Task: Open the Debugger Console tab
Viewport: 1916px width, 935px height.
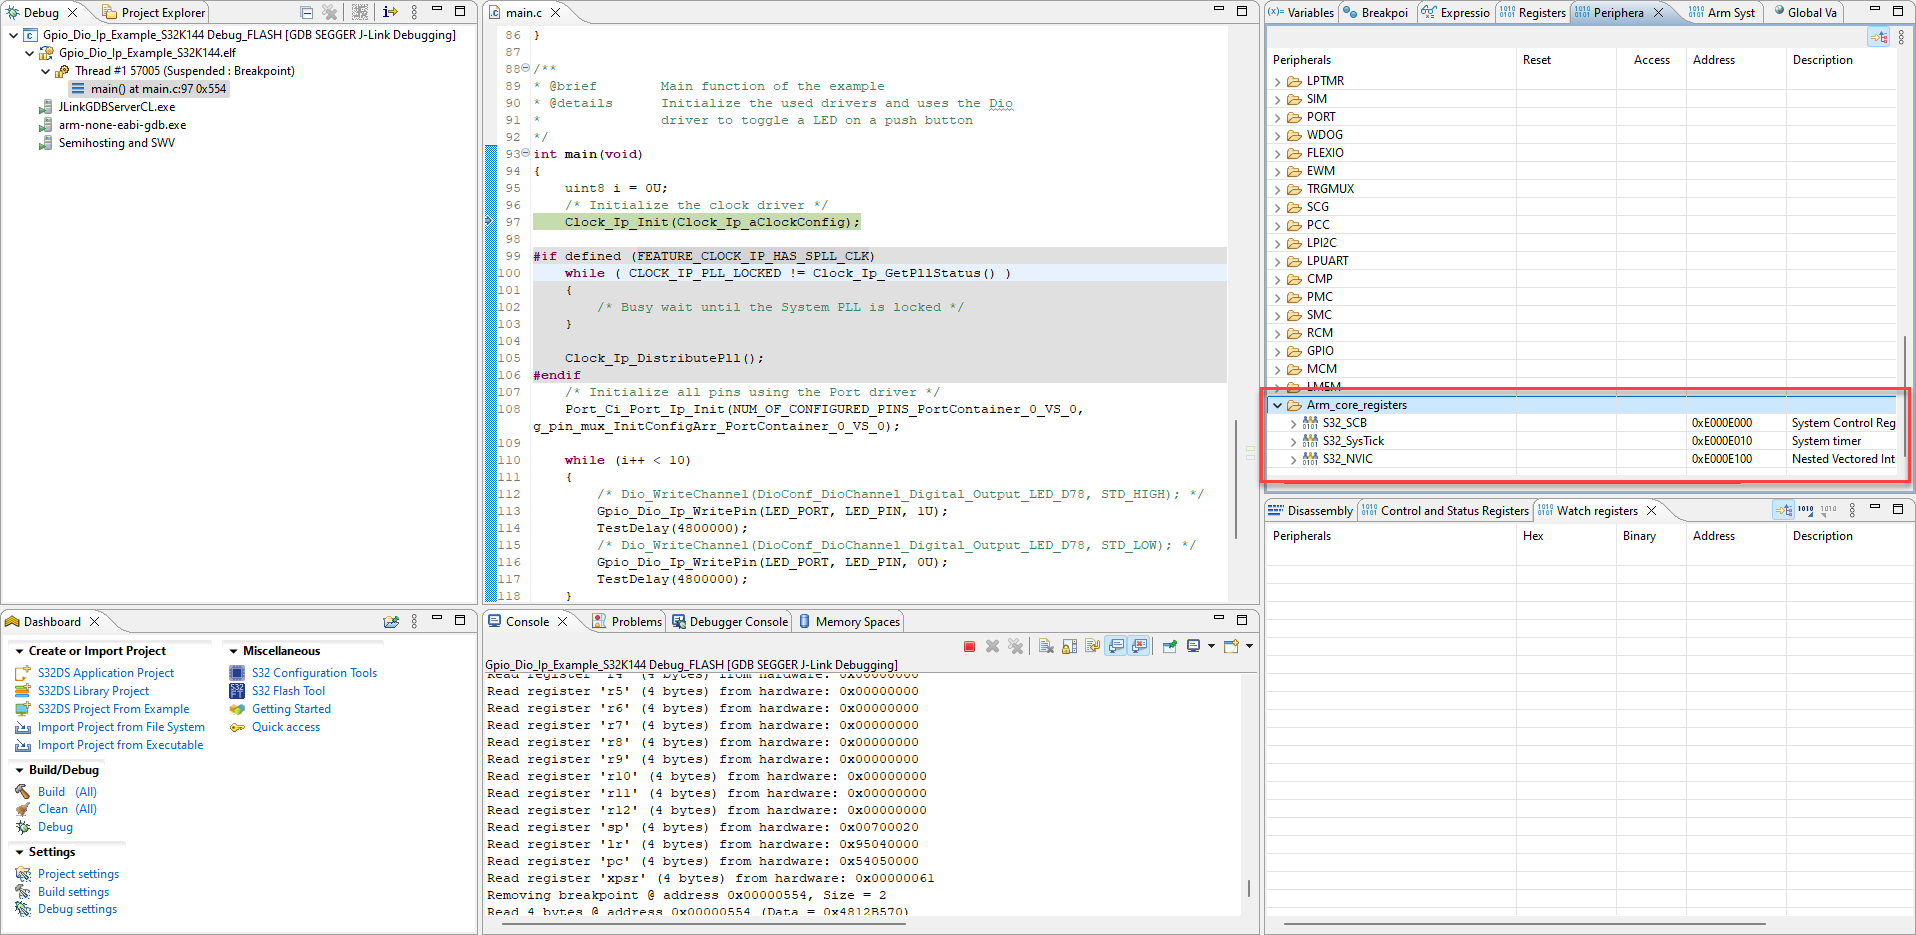Action: point(730,621)
